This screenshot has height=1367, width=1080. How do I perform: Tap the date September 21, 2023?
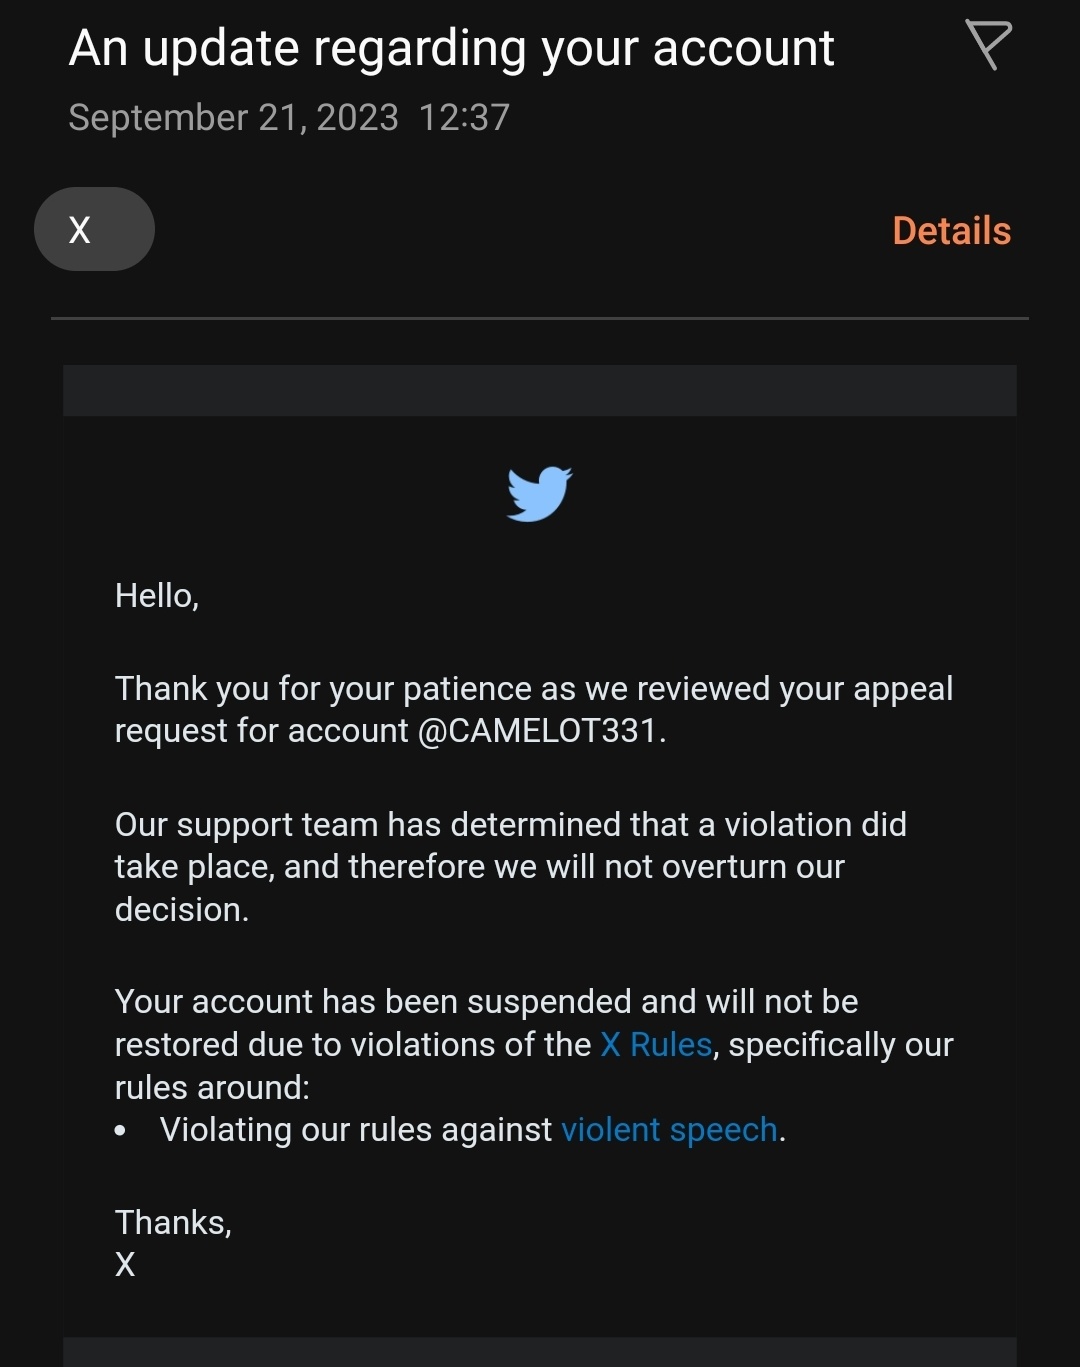(233, 118)
